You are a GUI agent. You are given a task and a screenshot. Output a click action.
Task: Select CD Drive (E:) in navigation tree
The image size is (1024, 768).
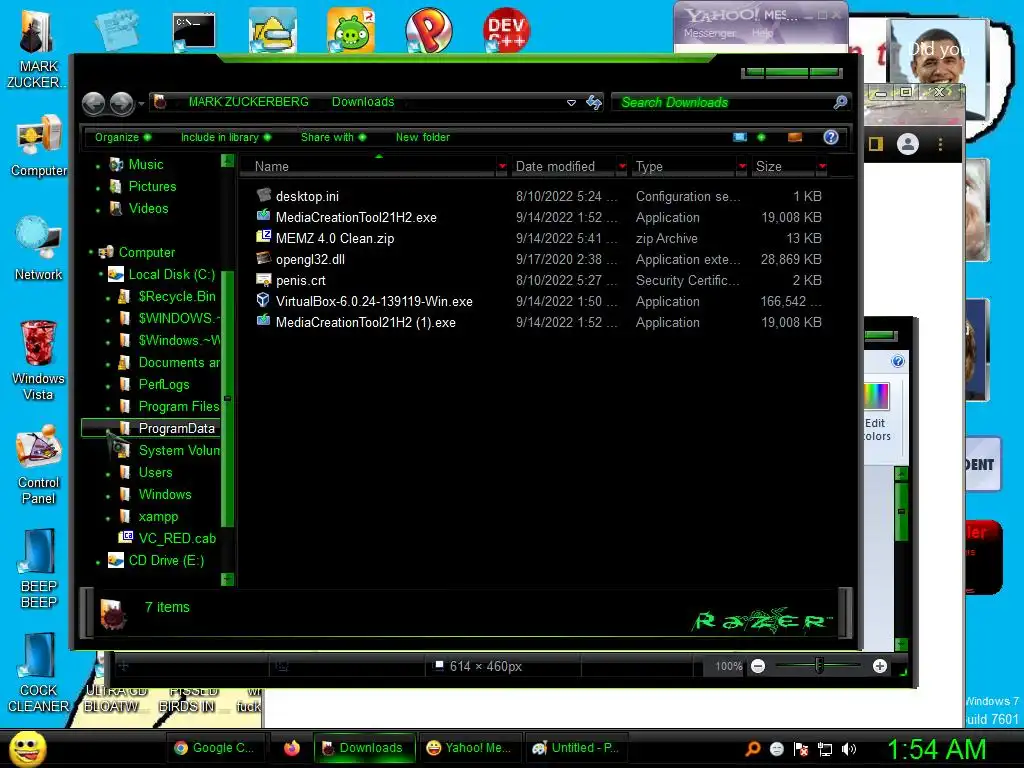click(x=166, y=560)
